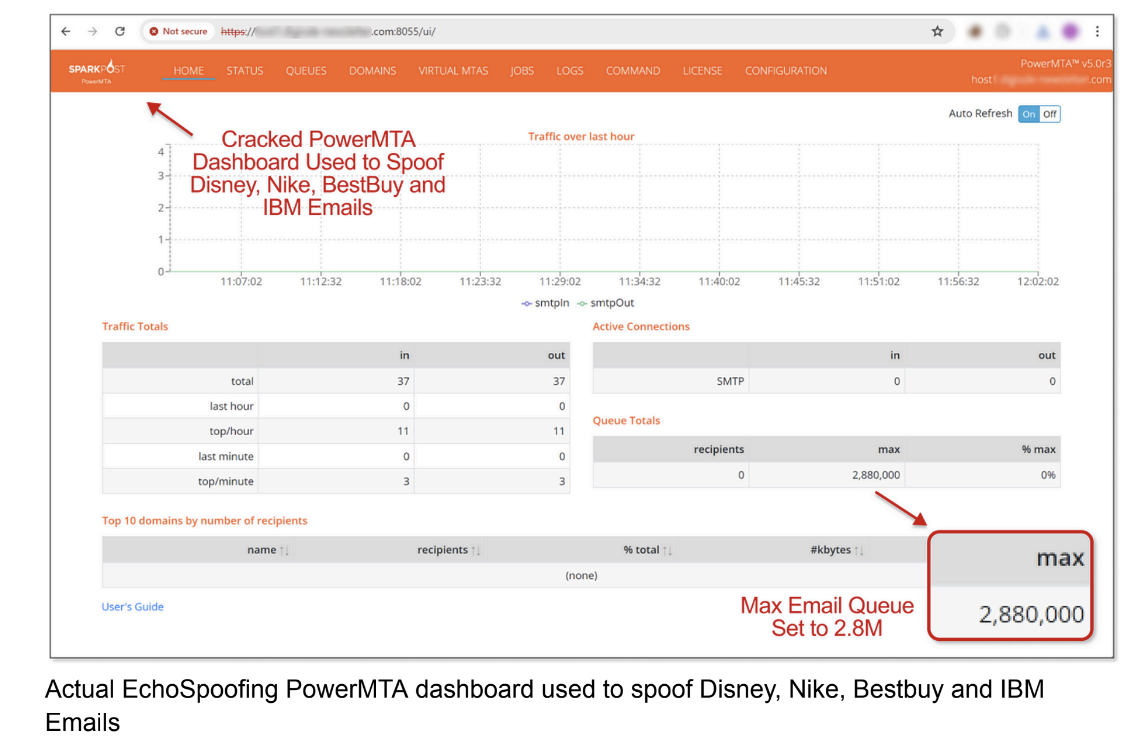Click the SparkPost PowerMTA logo
The image size is (1142, 748).
click(x=97, y=71)
